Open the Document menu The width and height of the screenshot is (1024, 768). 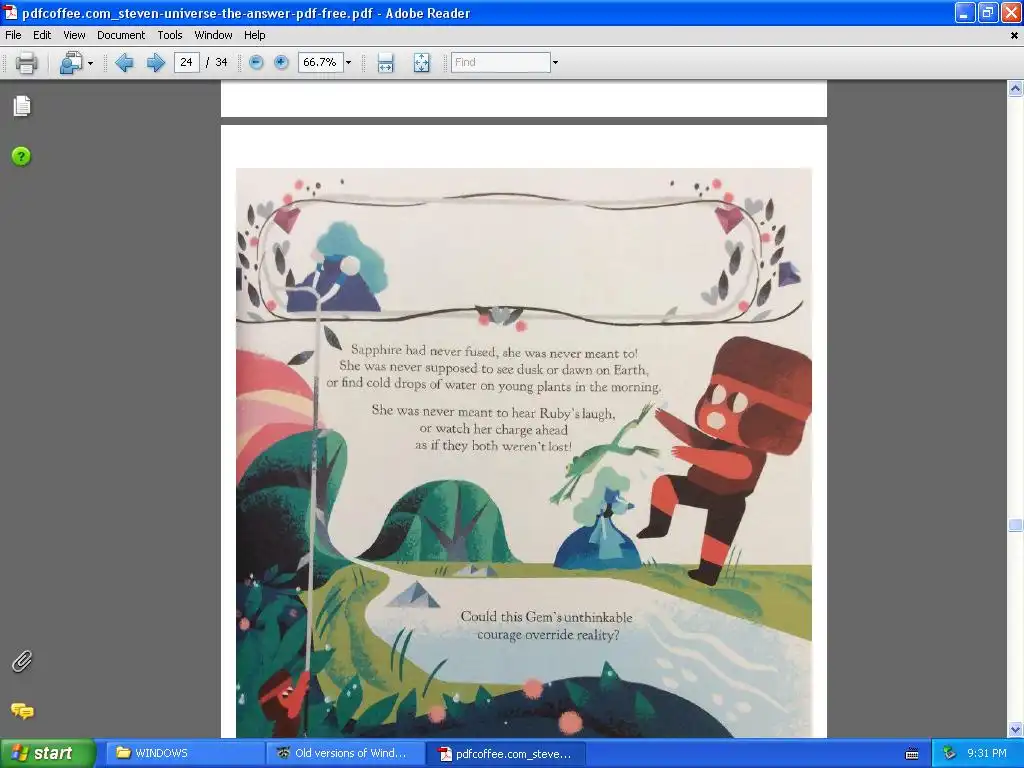click(x=121, y=35)
